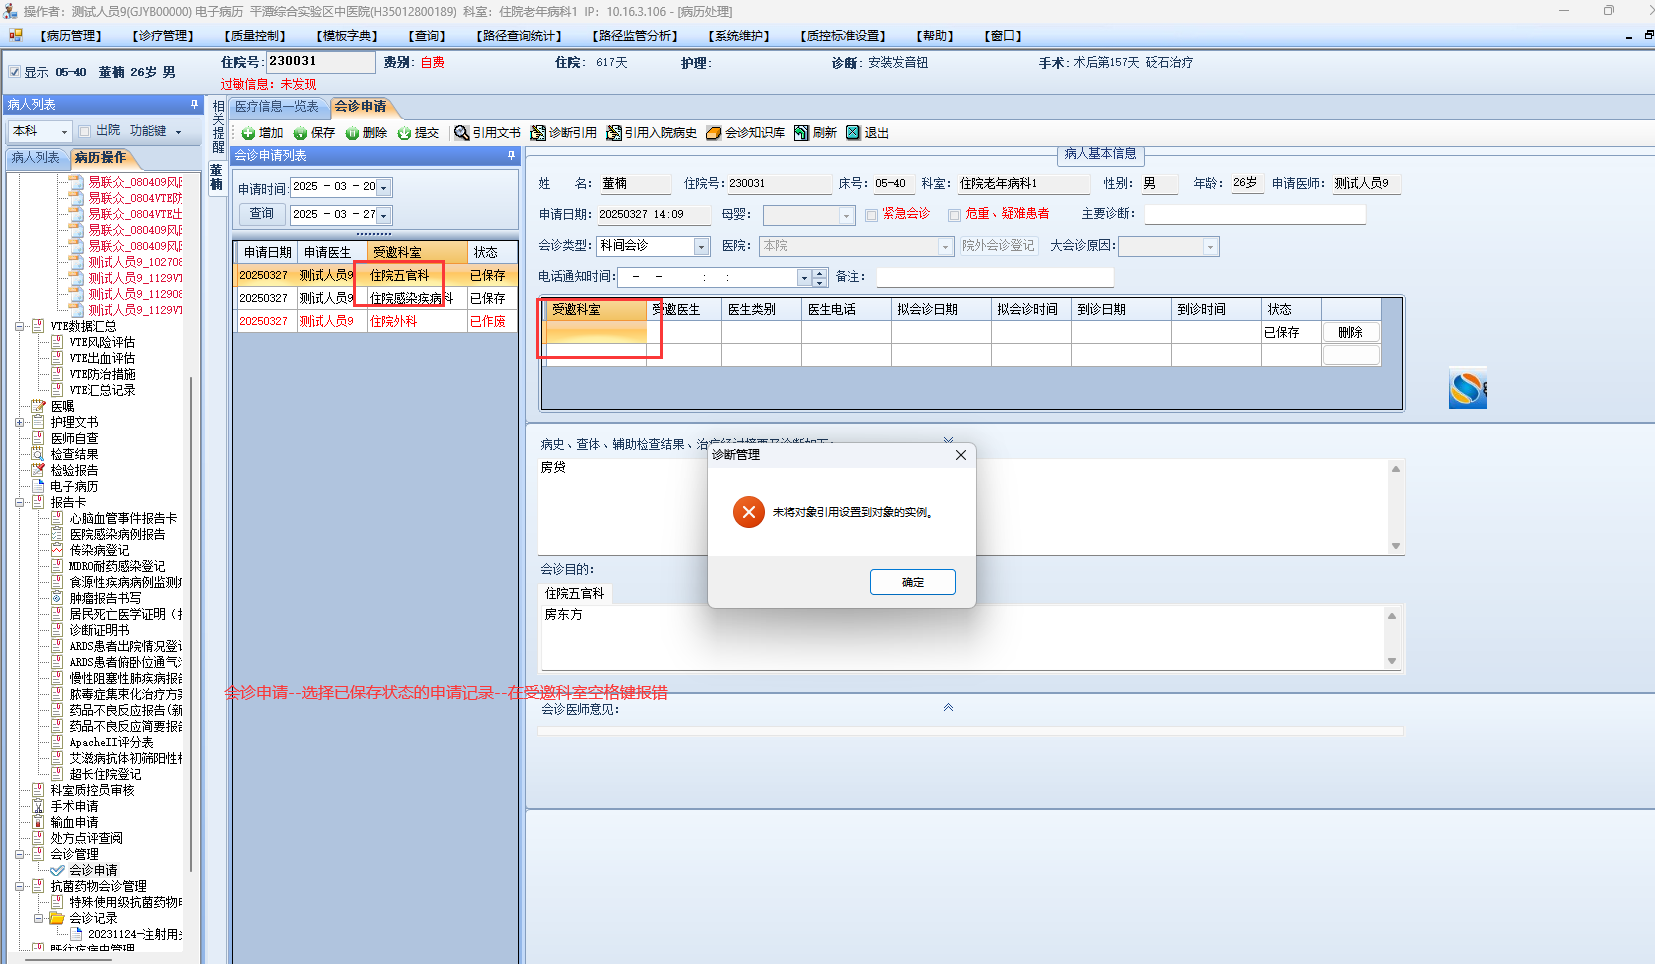Open the start date 2025-03-20 picker
The width and height of the screenshot is (1655, 964).
384,187
